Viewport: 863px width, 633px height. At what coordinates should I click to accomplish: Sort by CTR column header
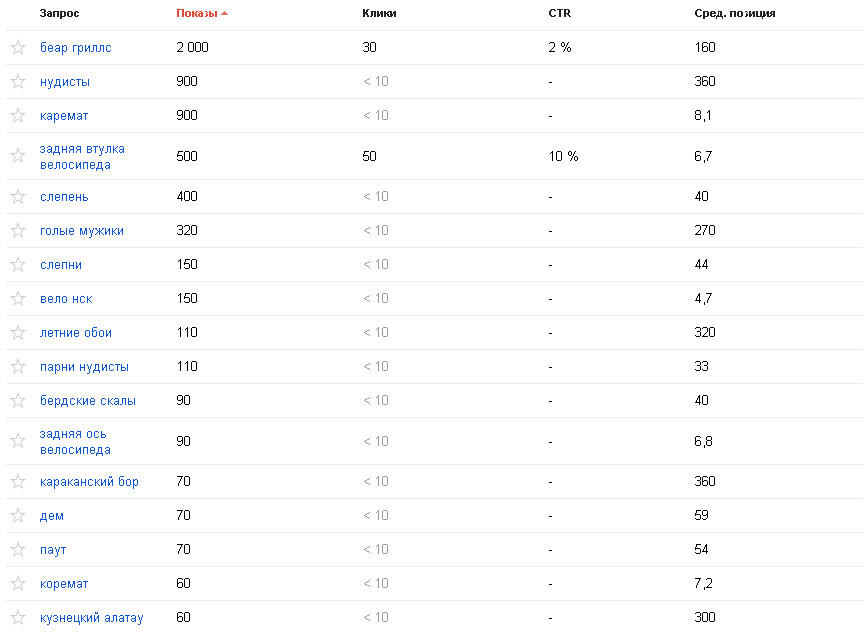pos(559,14)
